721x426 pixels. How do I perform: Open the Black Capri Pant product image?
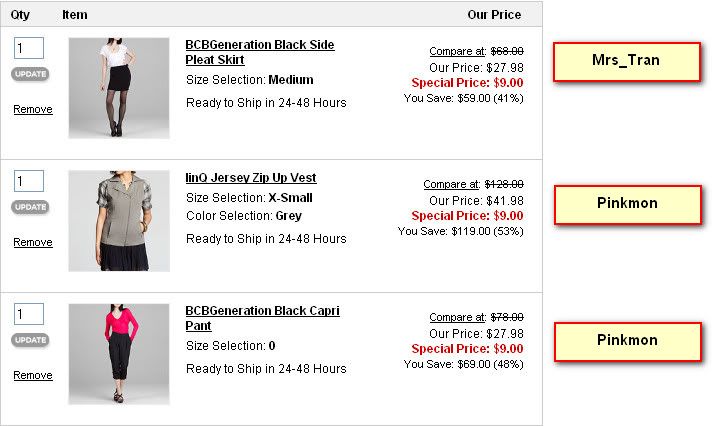point(119,354)
